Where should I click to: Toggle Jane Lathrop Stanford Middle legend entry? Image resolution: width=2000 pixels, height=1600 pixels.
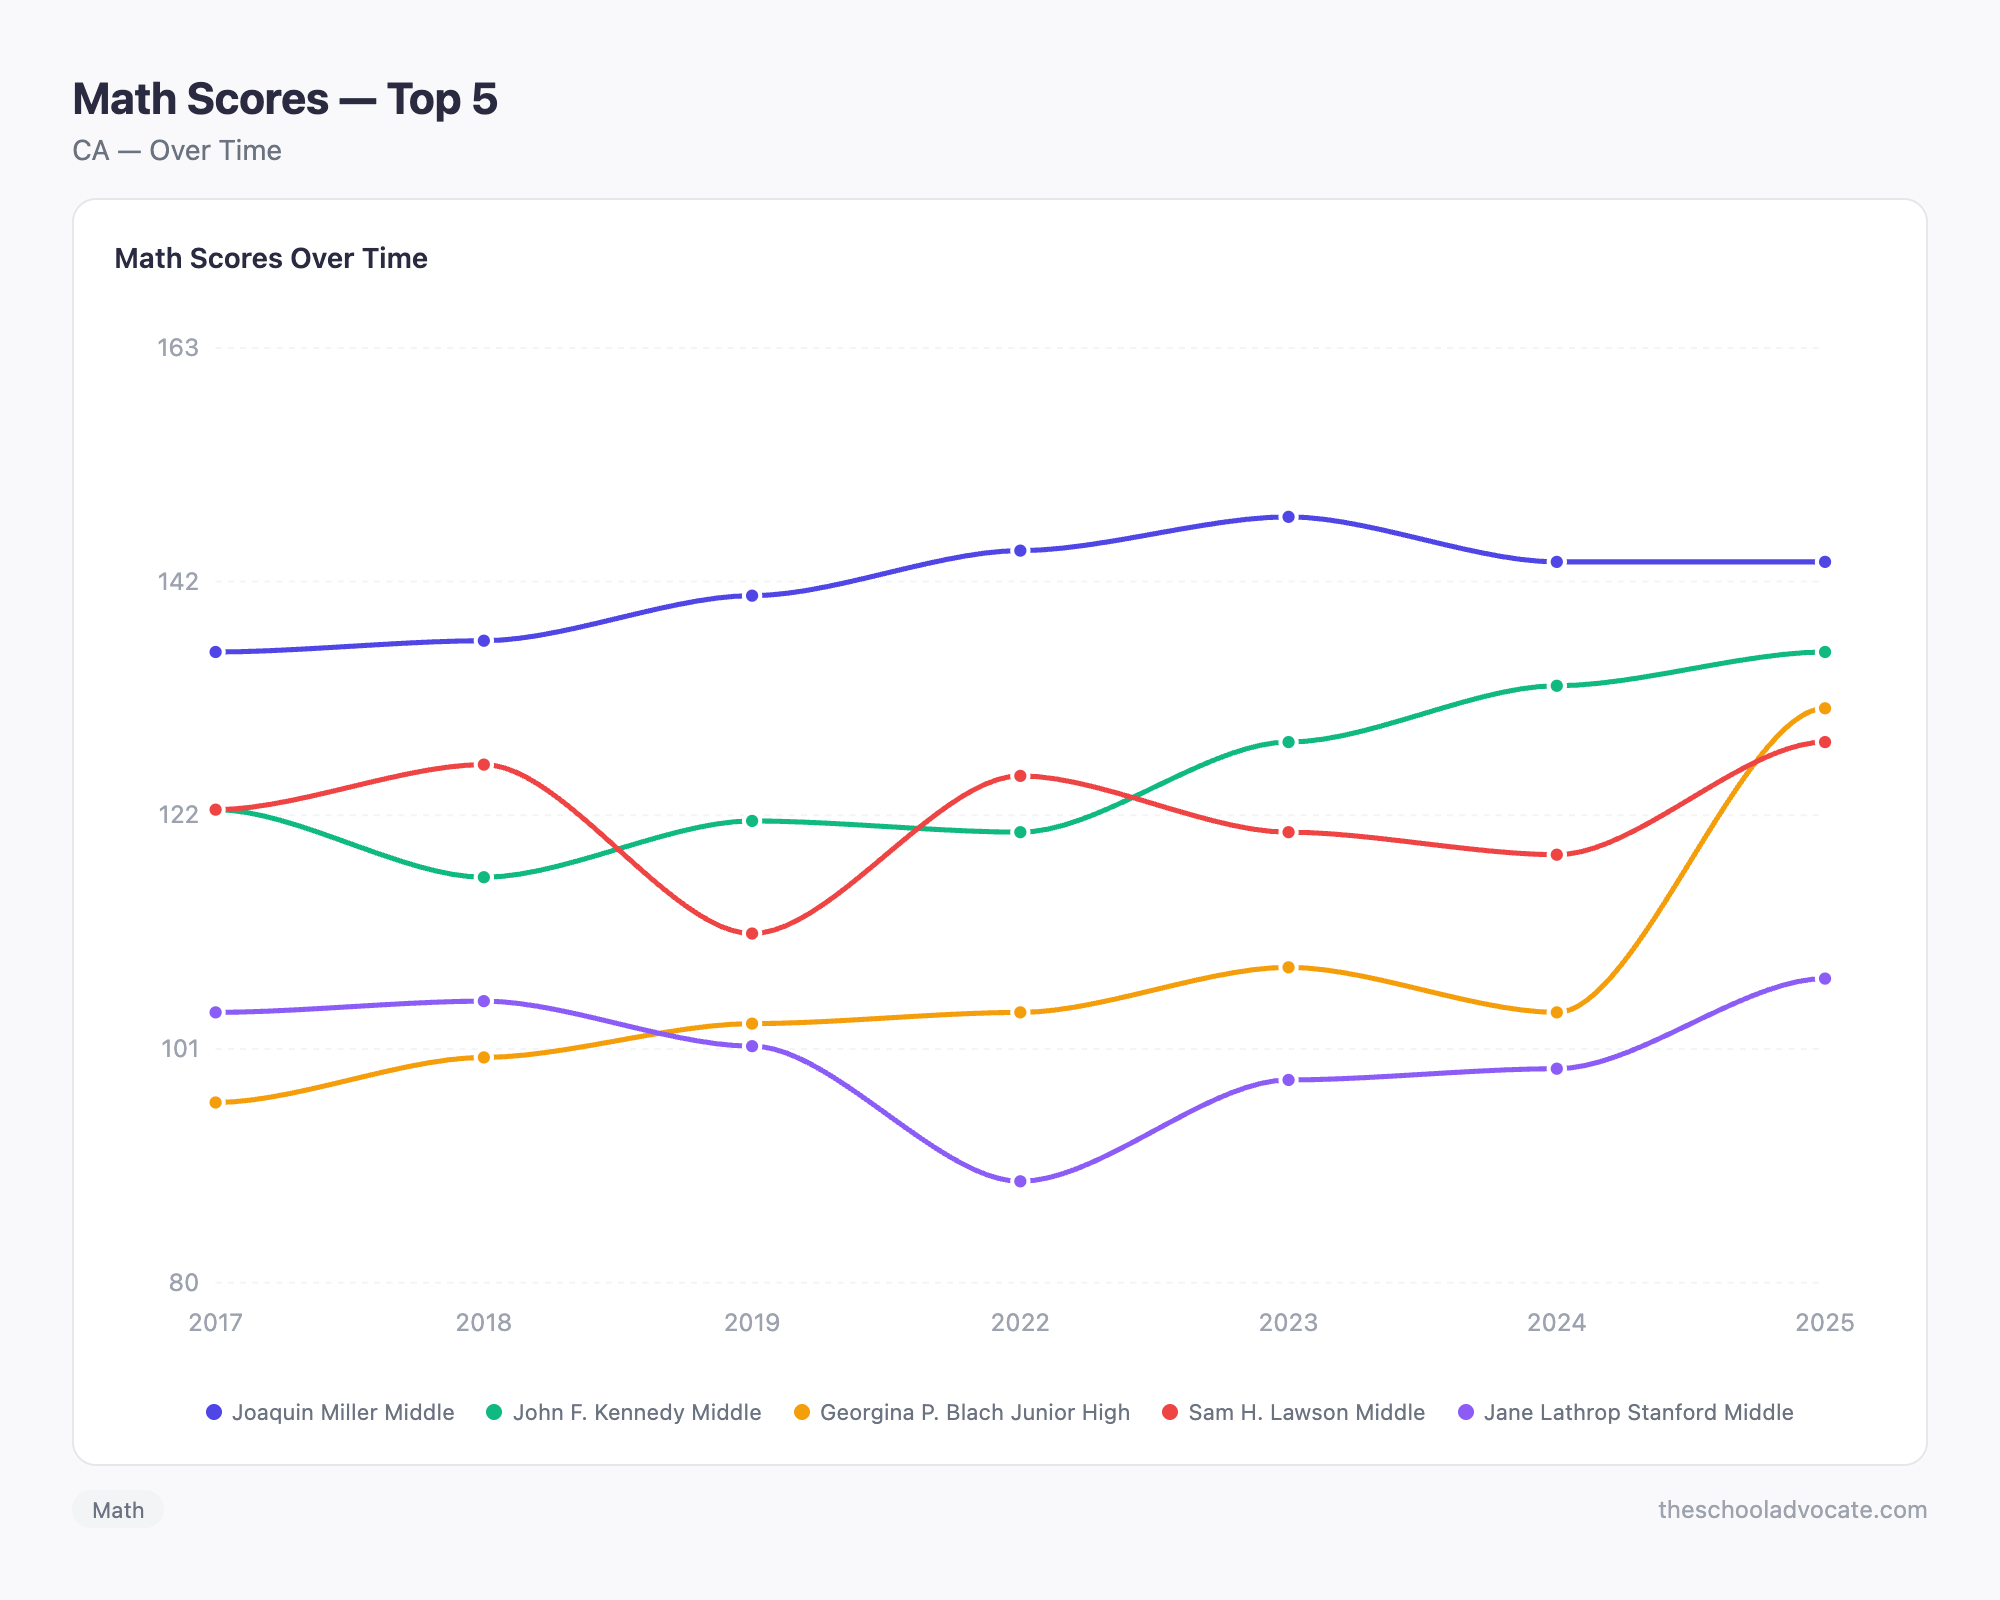[x=1626, y=1412]
